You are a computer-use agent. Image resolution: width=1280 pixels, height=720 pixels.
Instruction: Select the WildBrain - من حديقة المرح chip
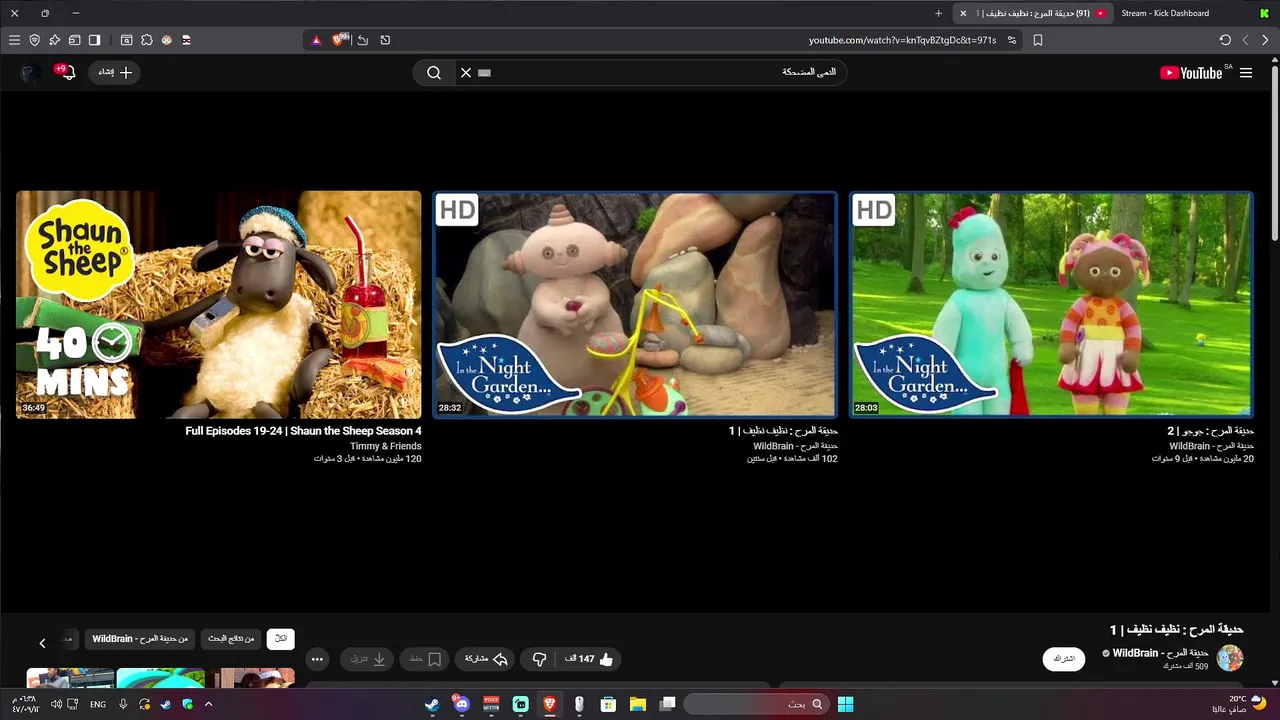[x=140, y=639]
